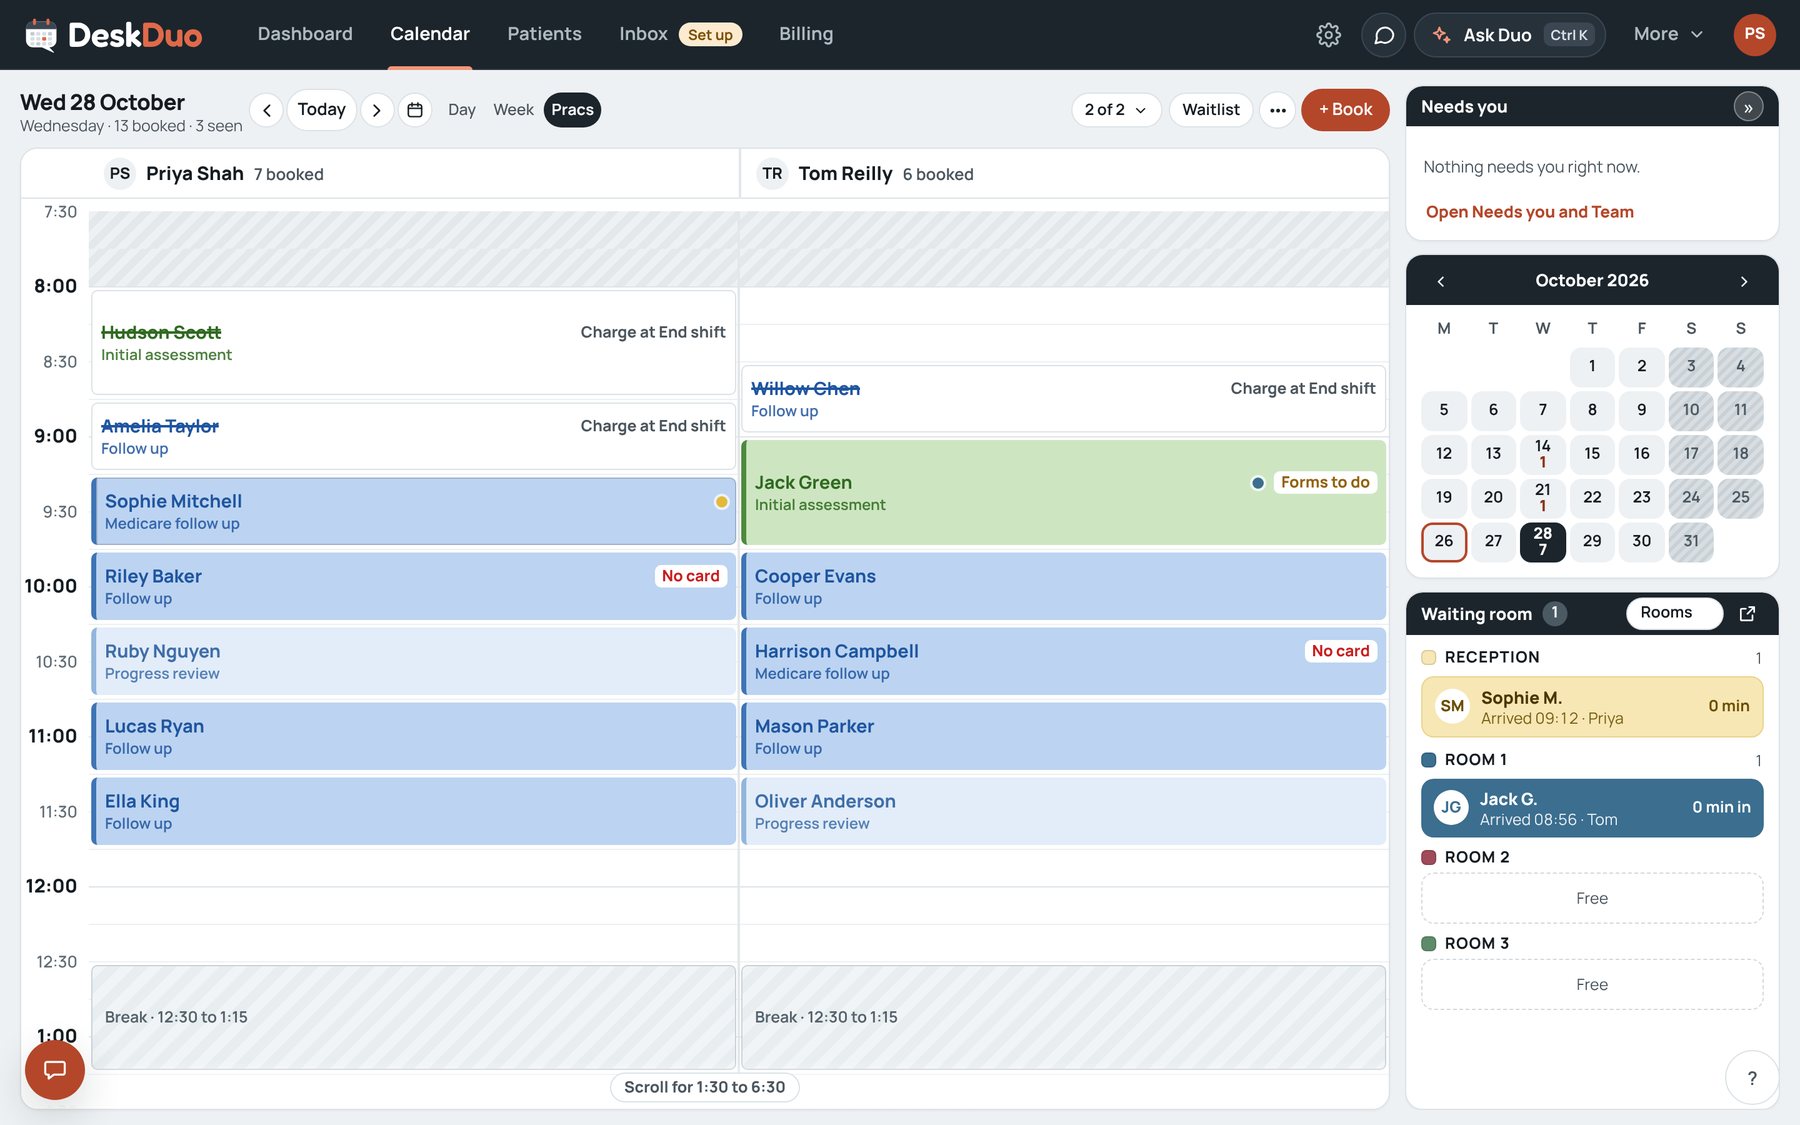Open the Billing tab

(x=806, y=34)
